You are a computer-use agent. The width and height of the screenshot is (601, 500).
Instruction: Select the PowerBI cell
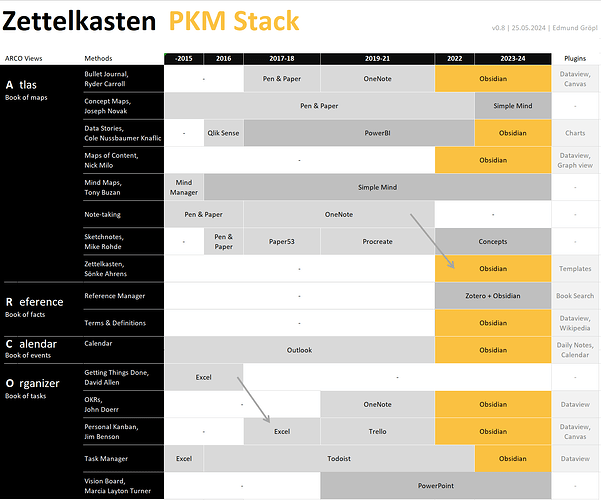click(x=377, y=132)
